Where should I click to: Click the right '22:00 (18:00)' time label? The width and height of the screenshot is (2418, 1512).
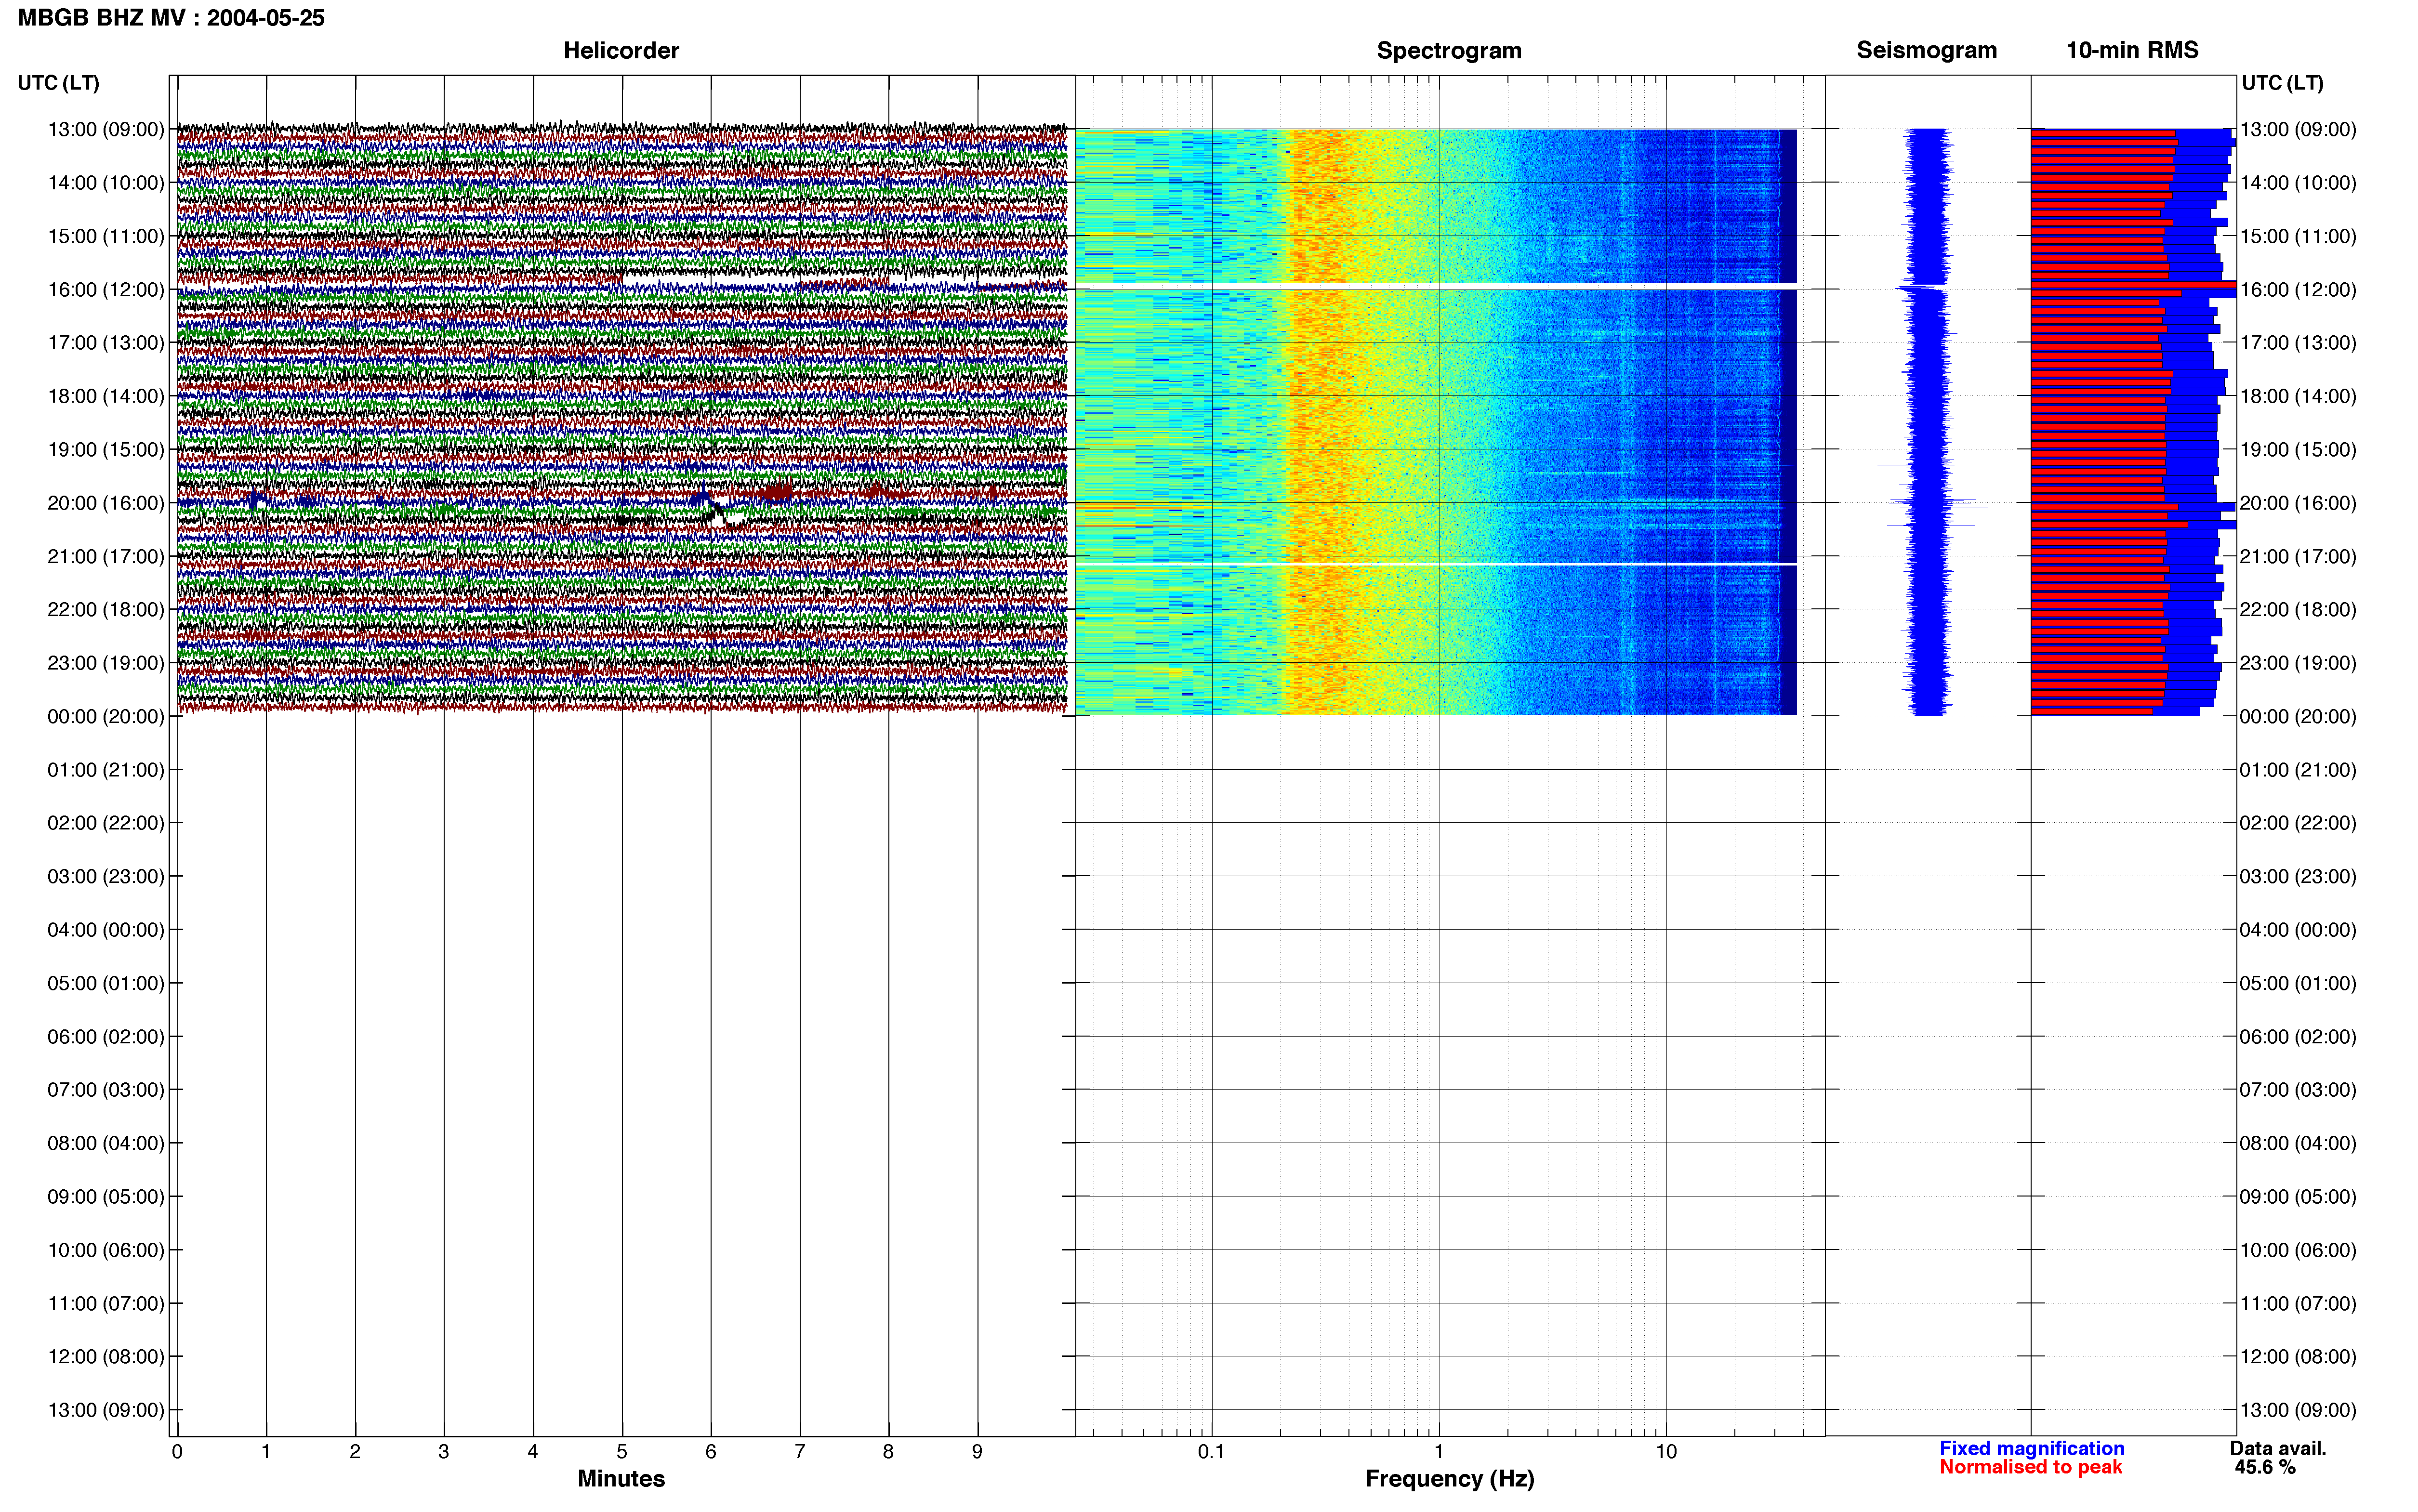[x=2298, y=610]
